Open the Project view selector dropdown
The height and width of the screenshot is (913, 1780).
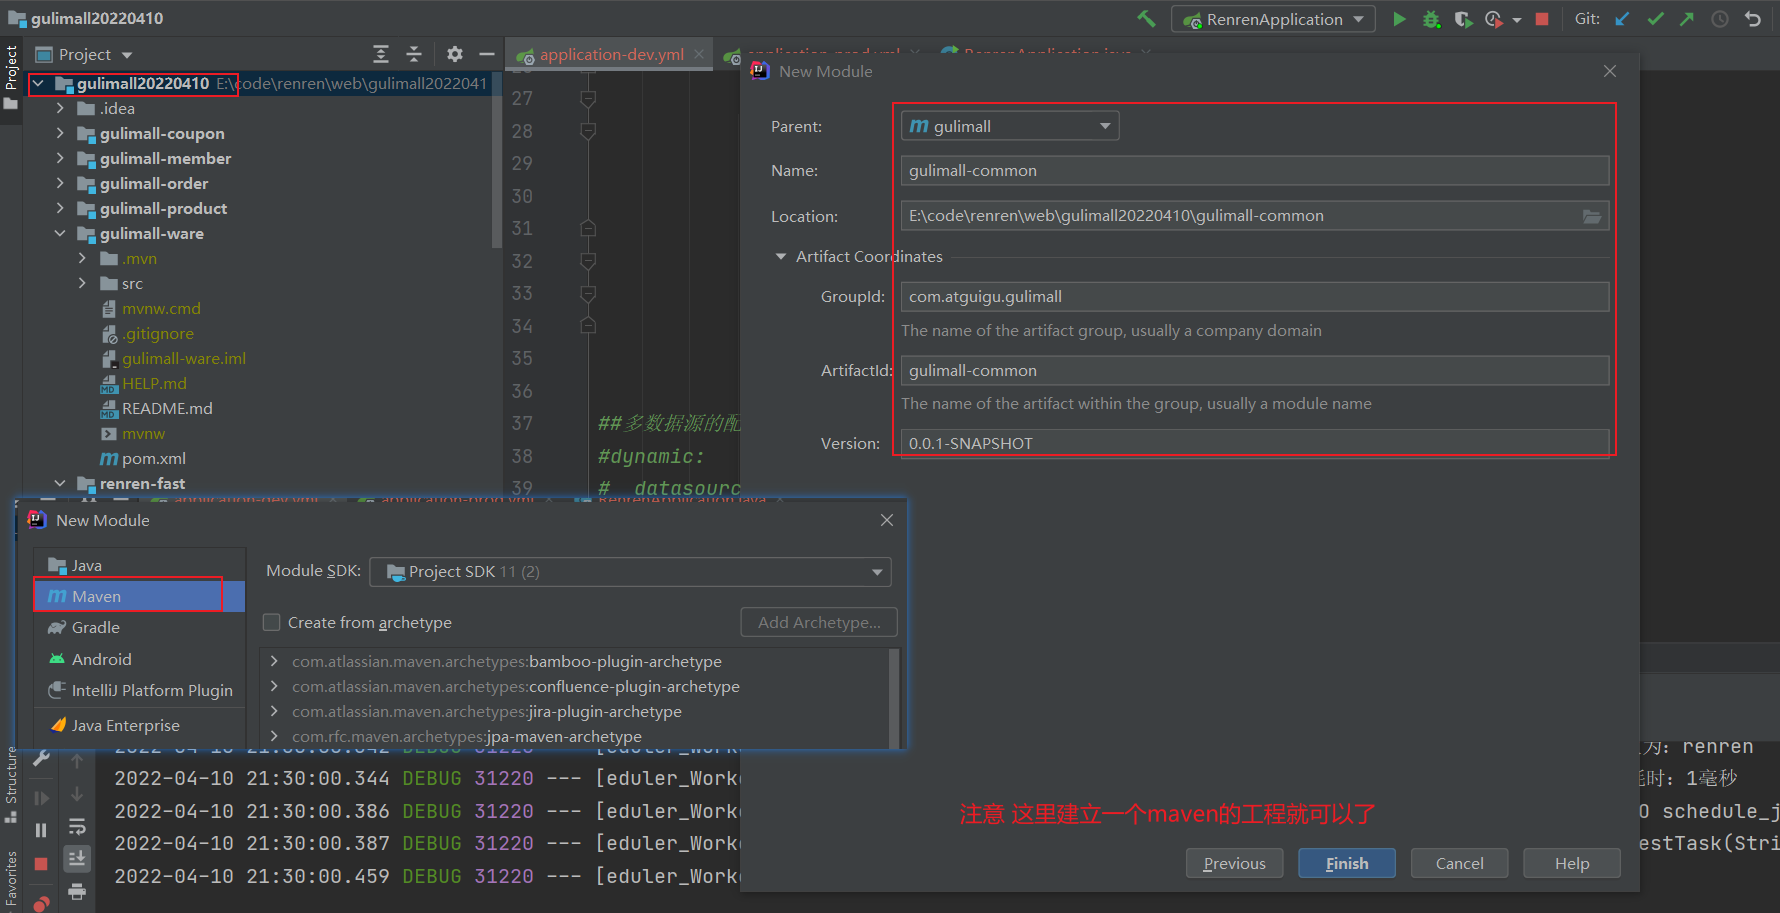pyautogui.click(x=84, y=54)
